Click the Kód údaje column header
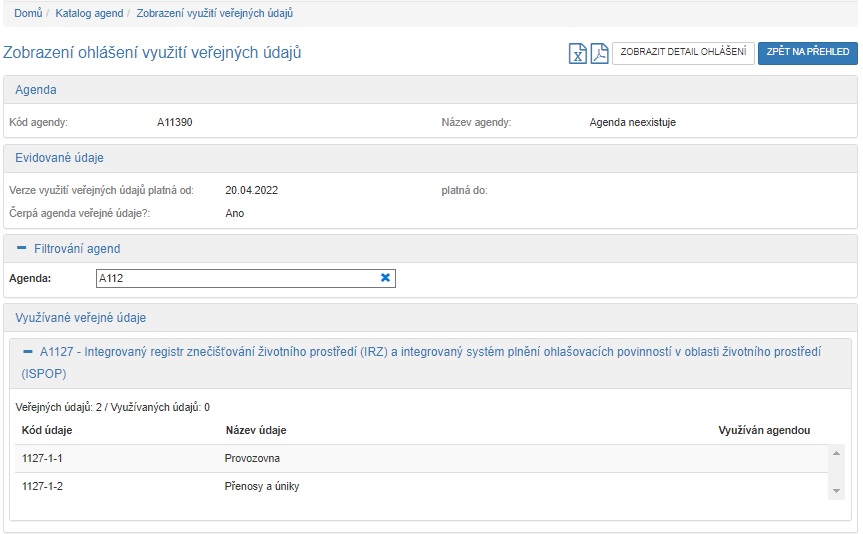 click(47, 431)
